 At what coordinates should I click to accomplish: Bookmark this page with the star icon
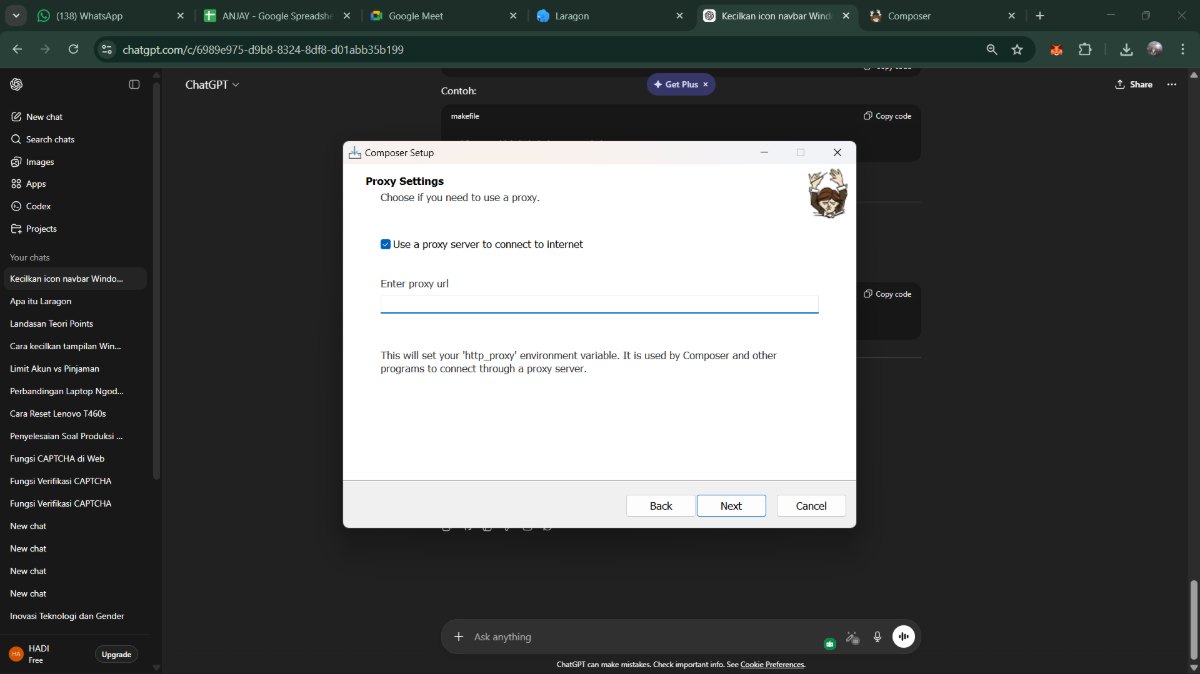coord(1017,49)
